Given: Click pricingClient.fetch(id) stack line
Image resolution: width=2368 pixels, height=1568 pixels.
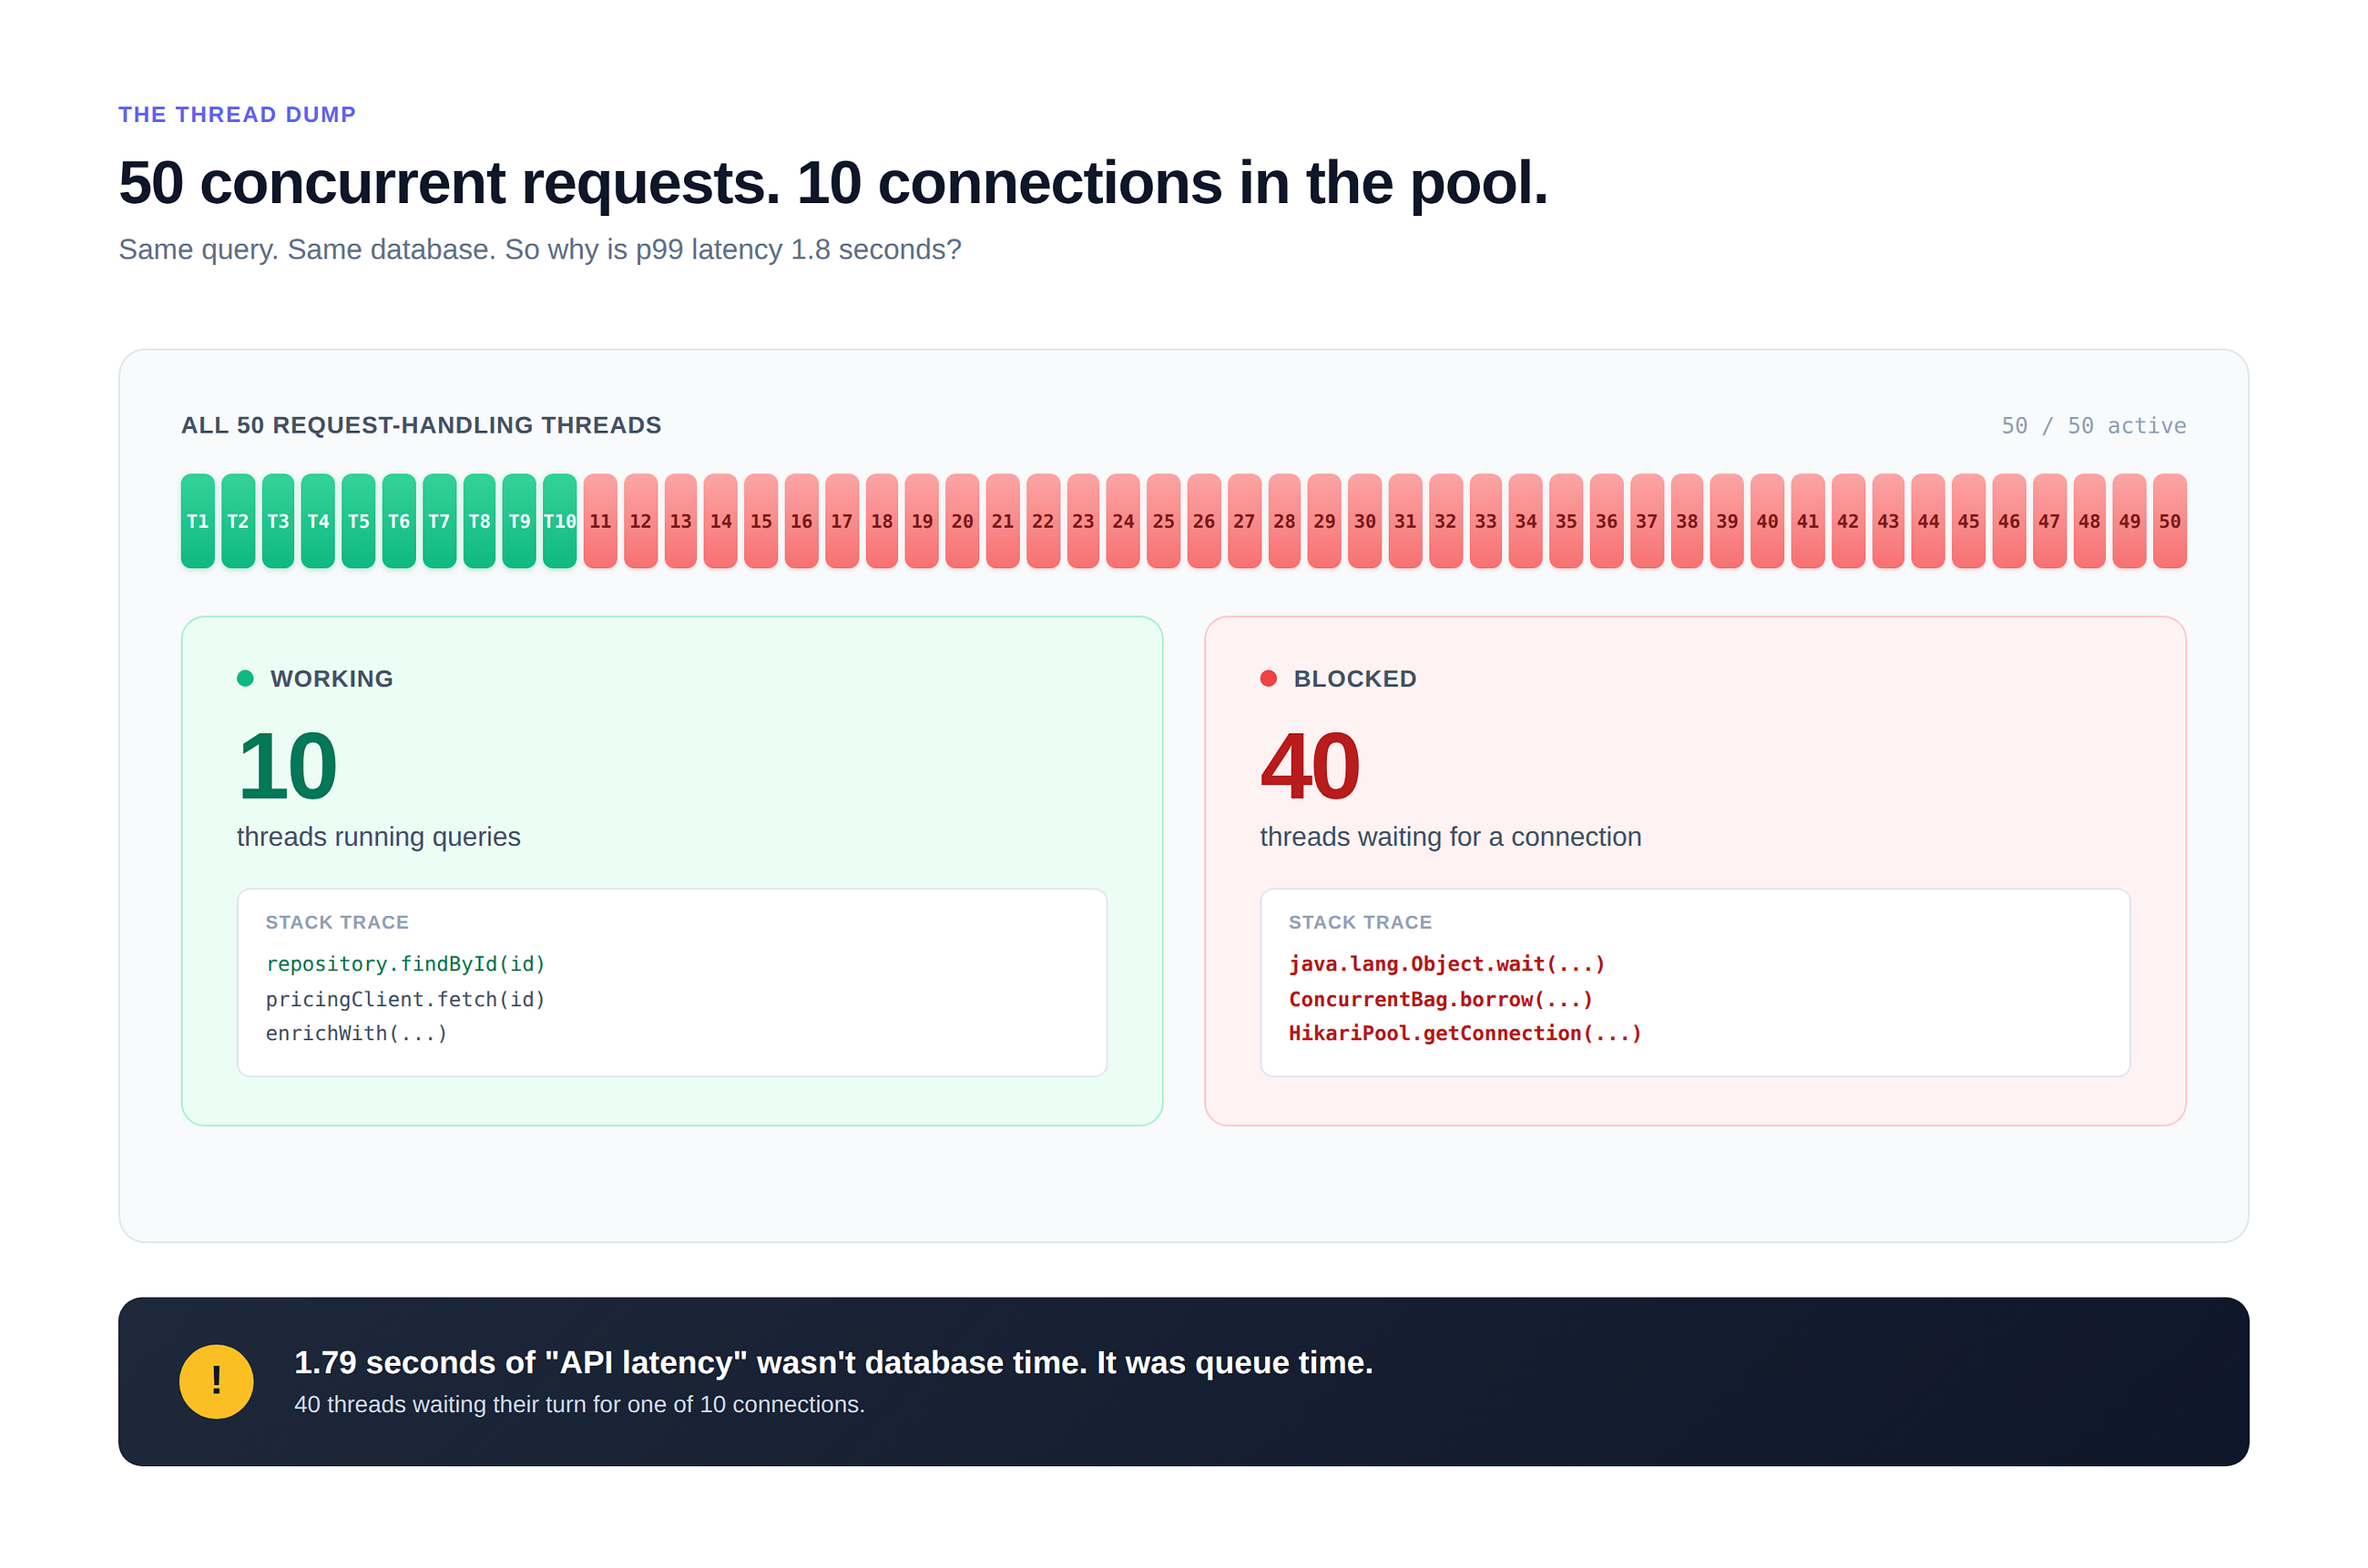Looking at the screenshot, I should (405, 999).
